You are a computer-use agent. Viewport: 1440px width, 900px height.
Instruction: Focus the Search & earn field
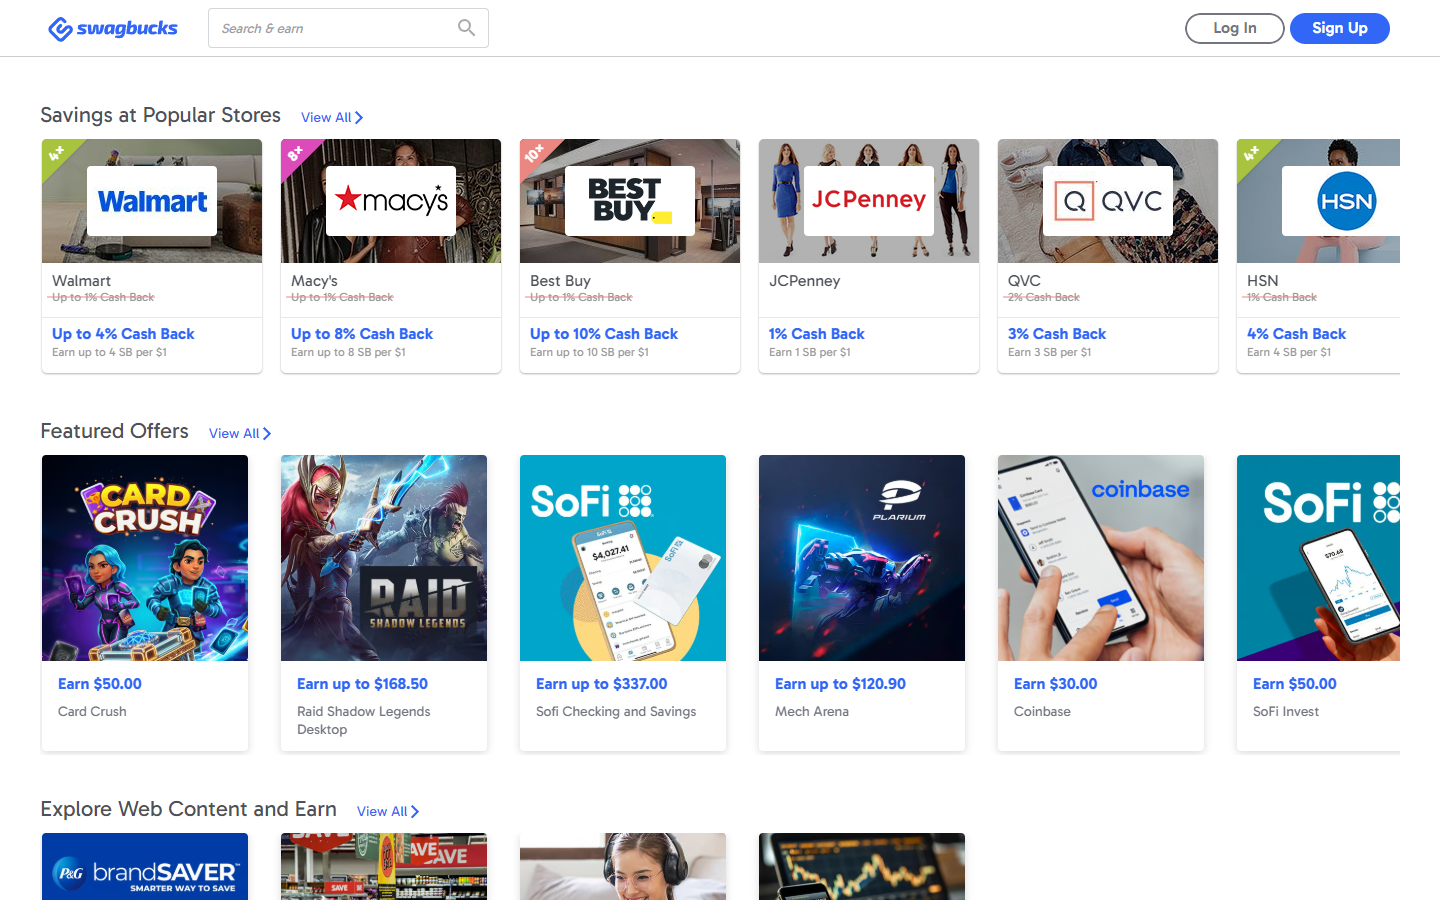tap(348, 28)
